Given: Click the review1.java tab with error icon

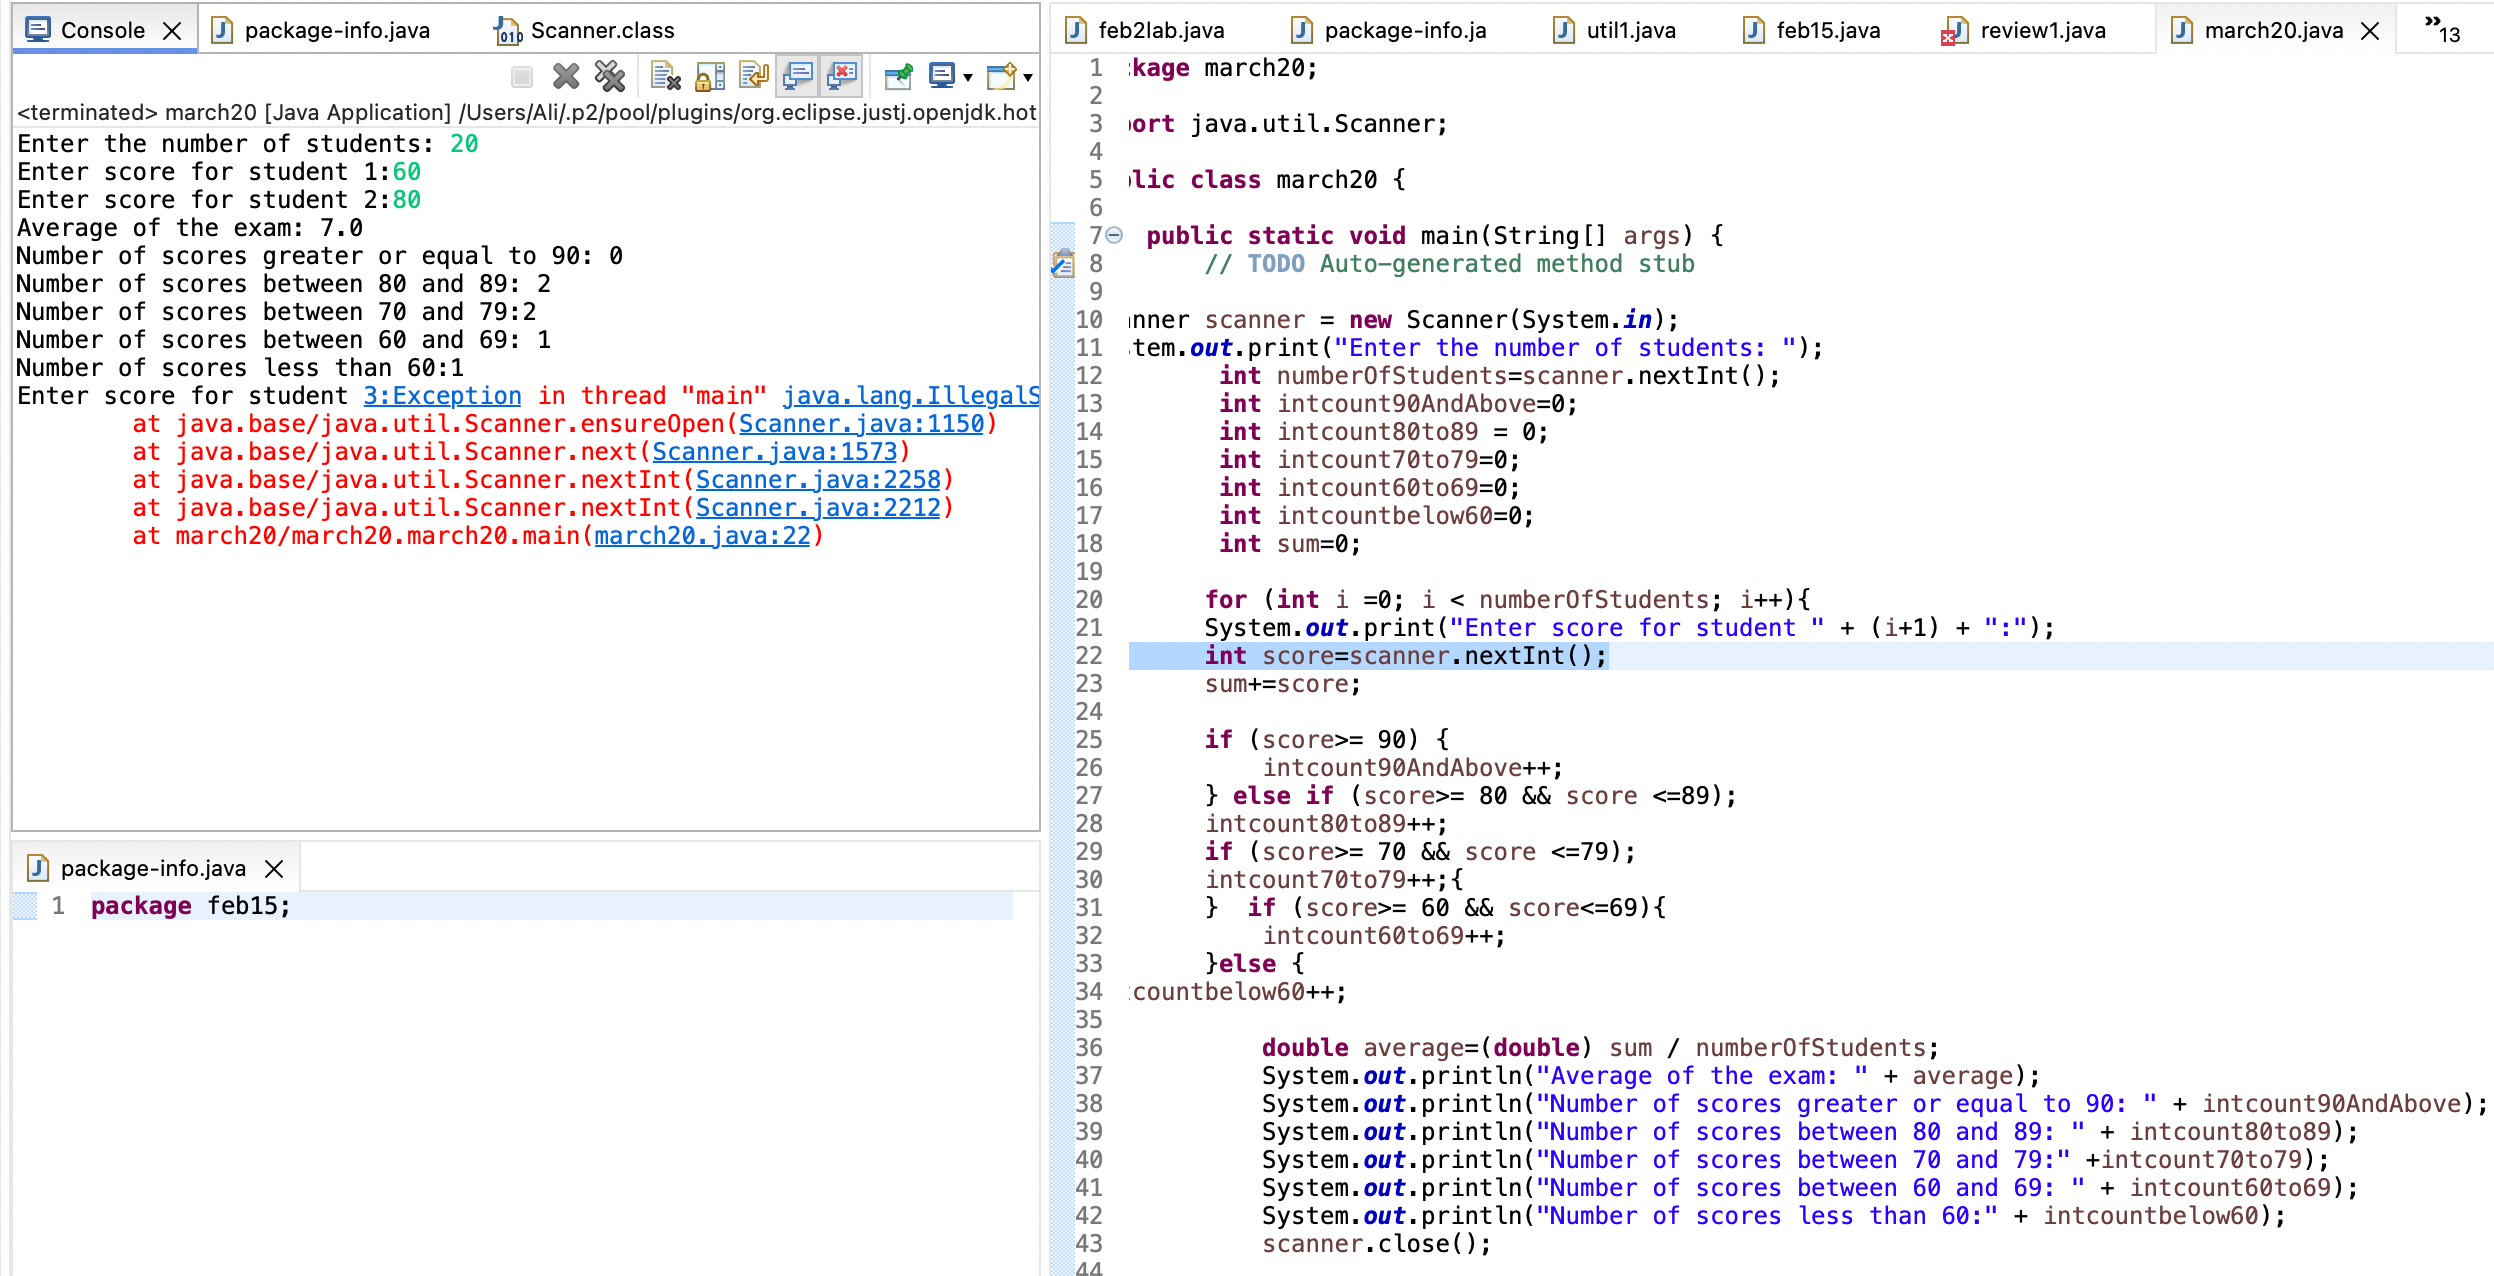Looking at the screenshot, I should [x=2041, y=31].
